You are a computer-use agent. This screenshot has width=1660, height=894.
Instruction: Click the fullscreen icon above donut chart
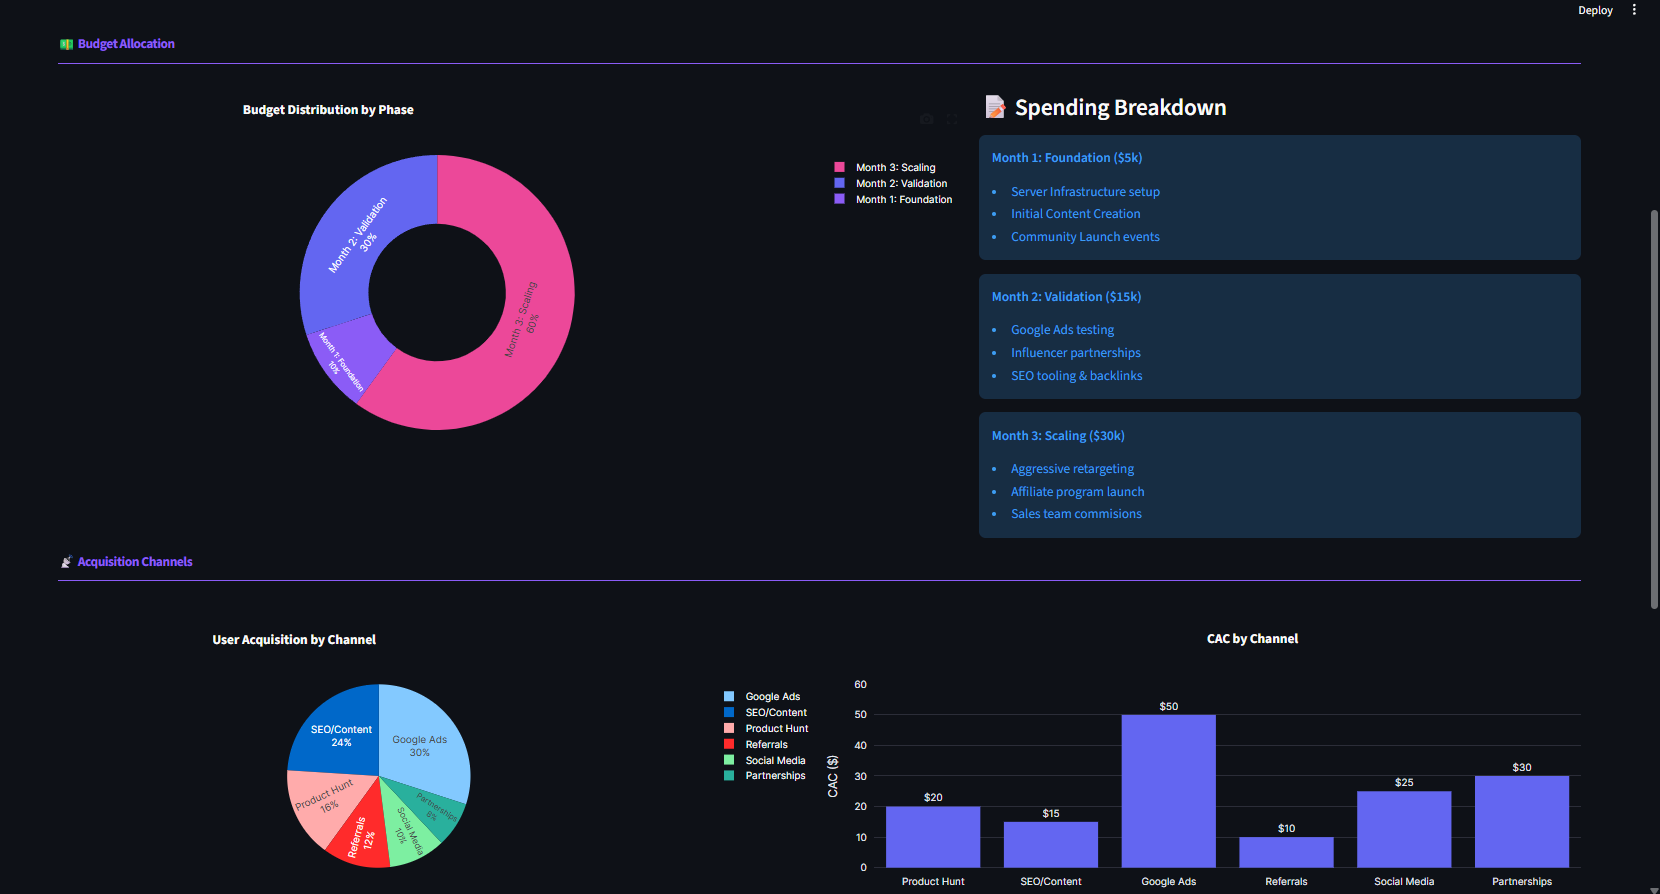click(952, 119)
